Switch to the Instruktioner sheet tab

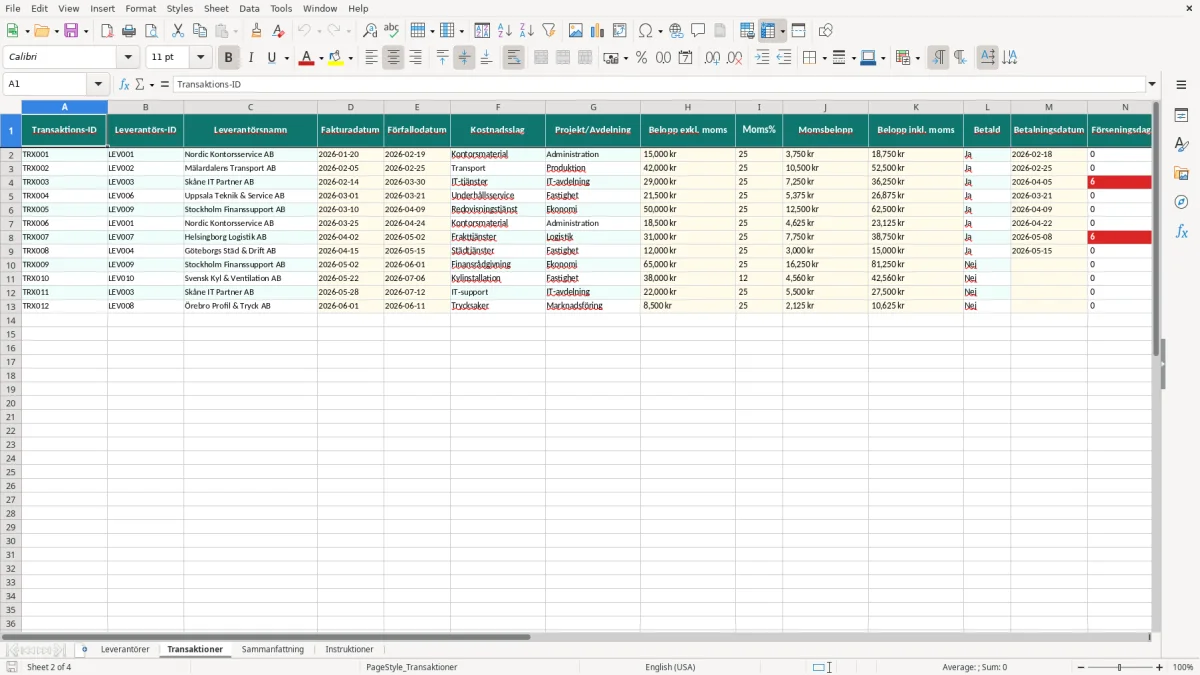click(x=349, y=650)
